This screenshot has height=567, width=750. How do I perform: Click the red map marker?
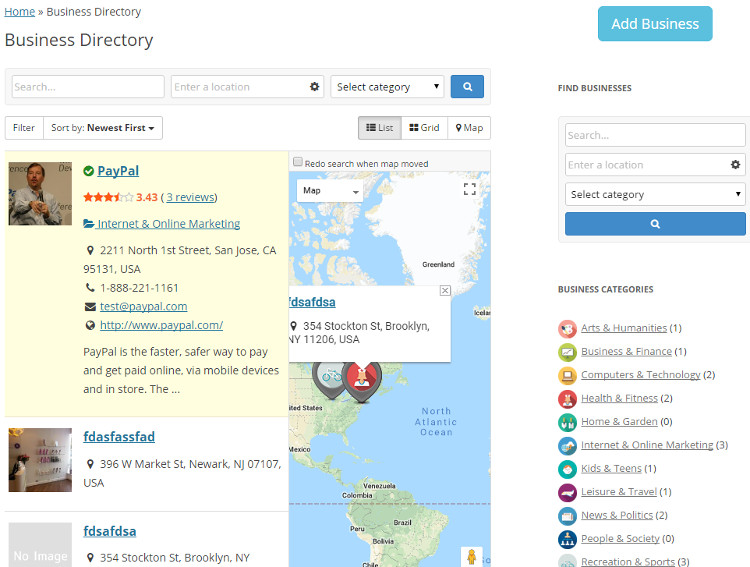coord(362,381)
